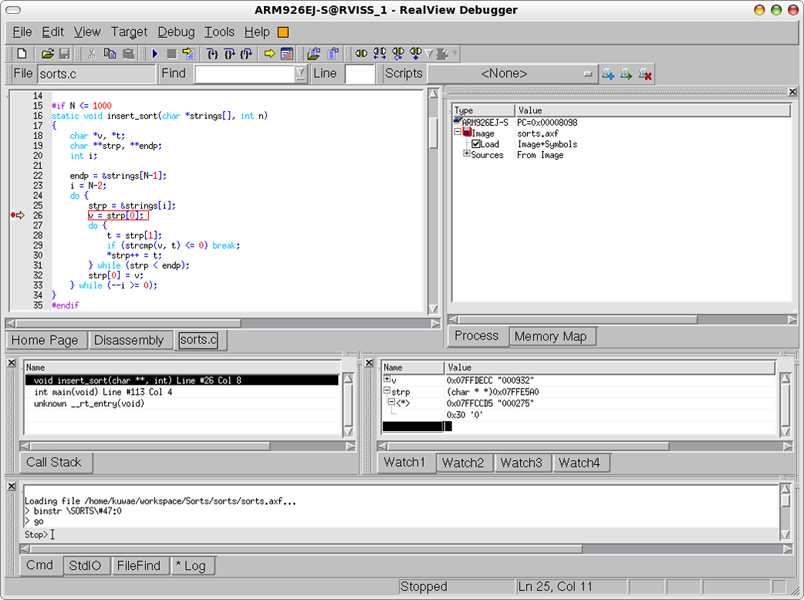Image resolution: width=804 pixels, height=600 pixels.
Task: Collapse the <*> node under strp
Action: 391,402
